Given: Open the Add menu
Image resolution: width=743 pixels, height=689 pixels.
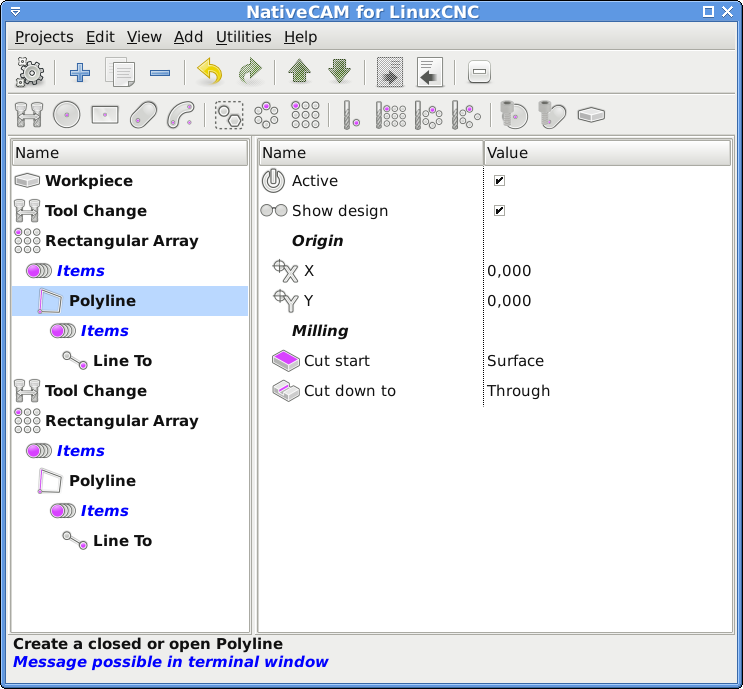Looking at the screenshot, I should [x=188, y=37].
